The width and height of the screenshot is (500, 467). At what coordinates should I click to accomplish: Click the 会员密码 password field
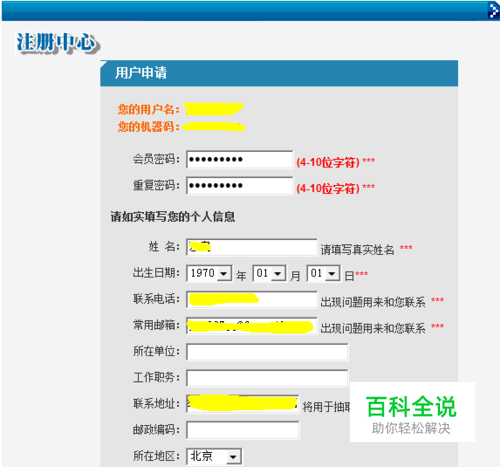pyautogui.click(x=239, y=159)
